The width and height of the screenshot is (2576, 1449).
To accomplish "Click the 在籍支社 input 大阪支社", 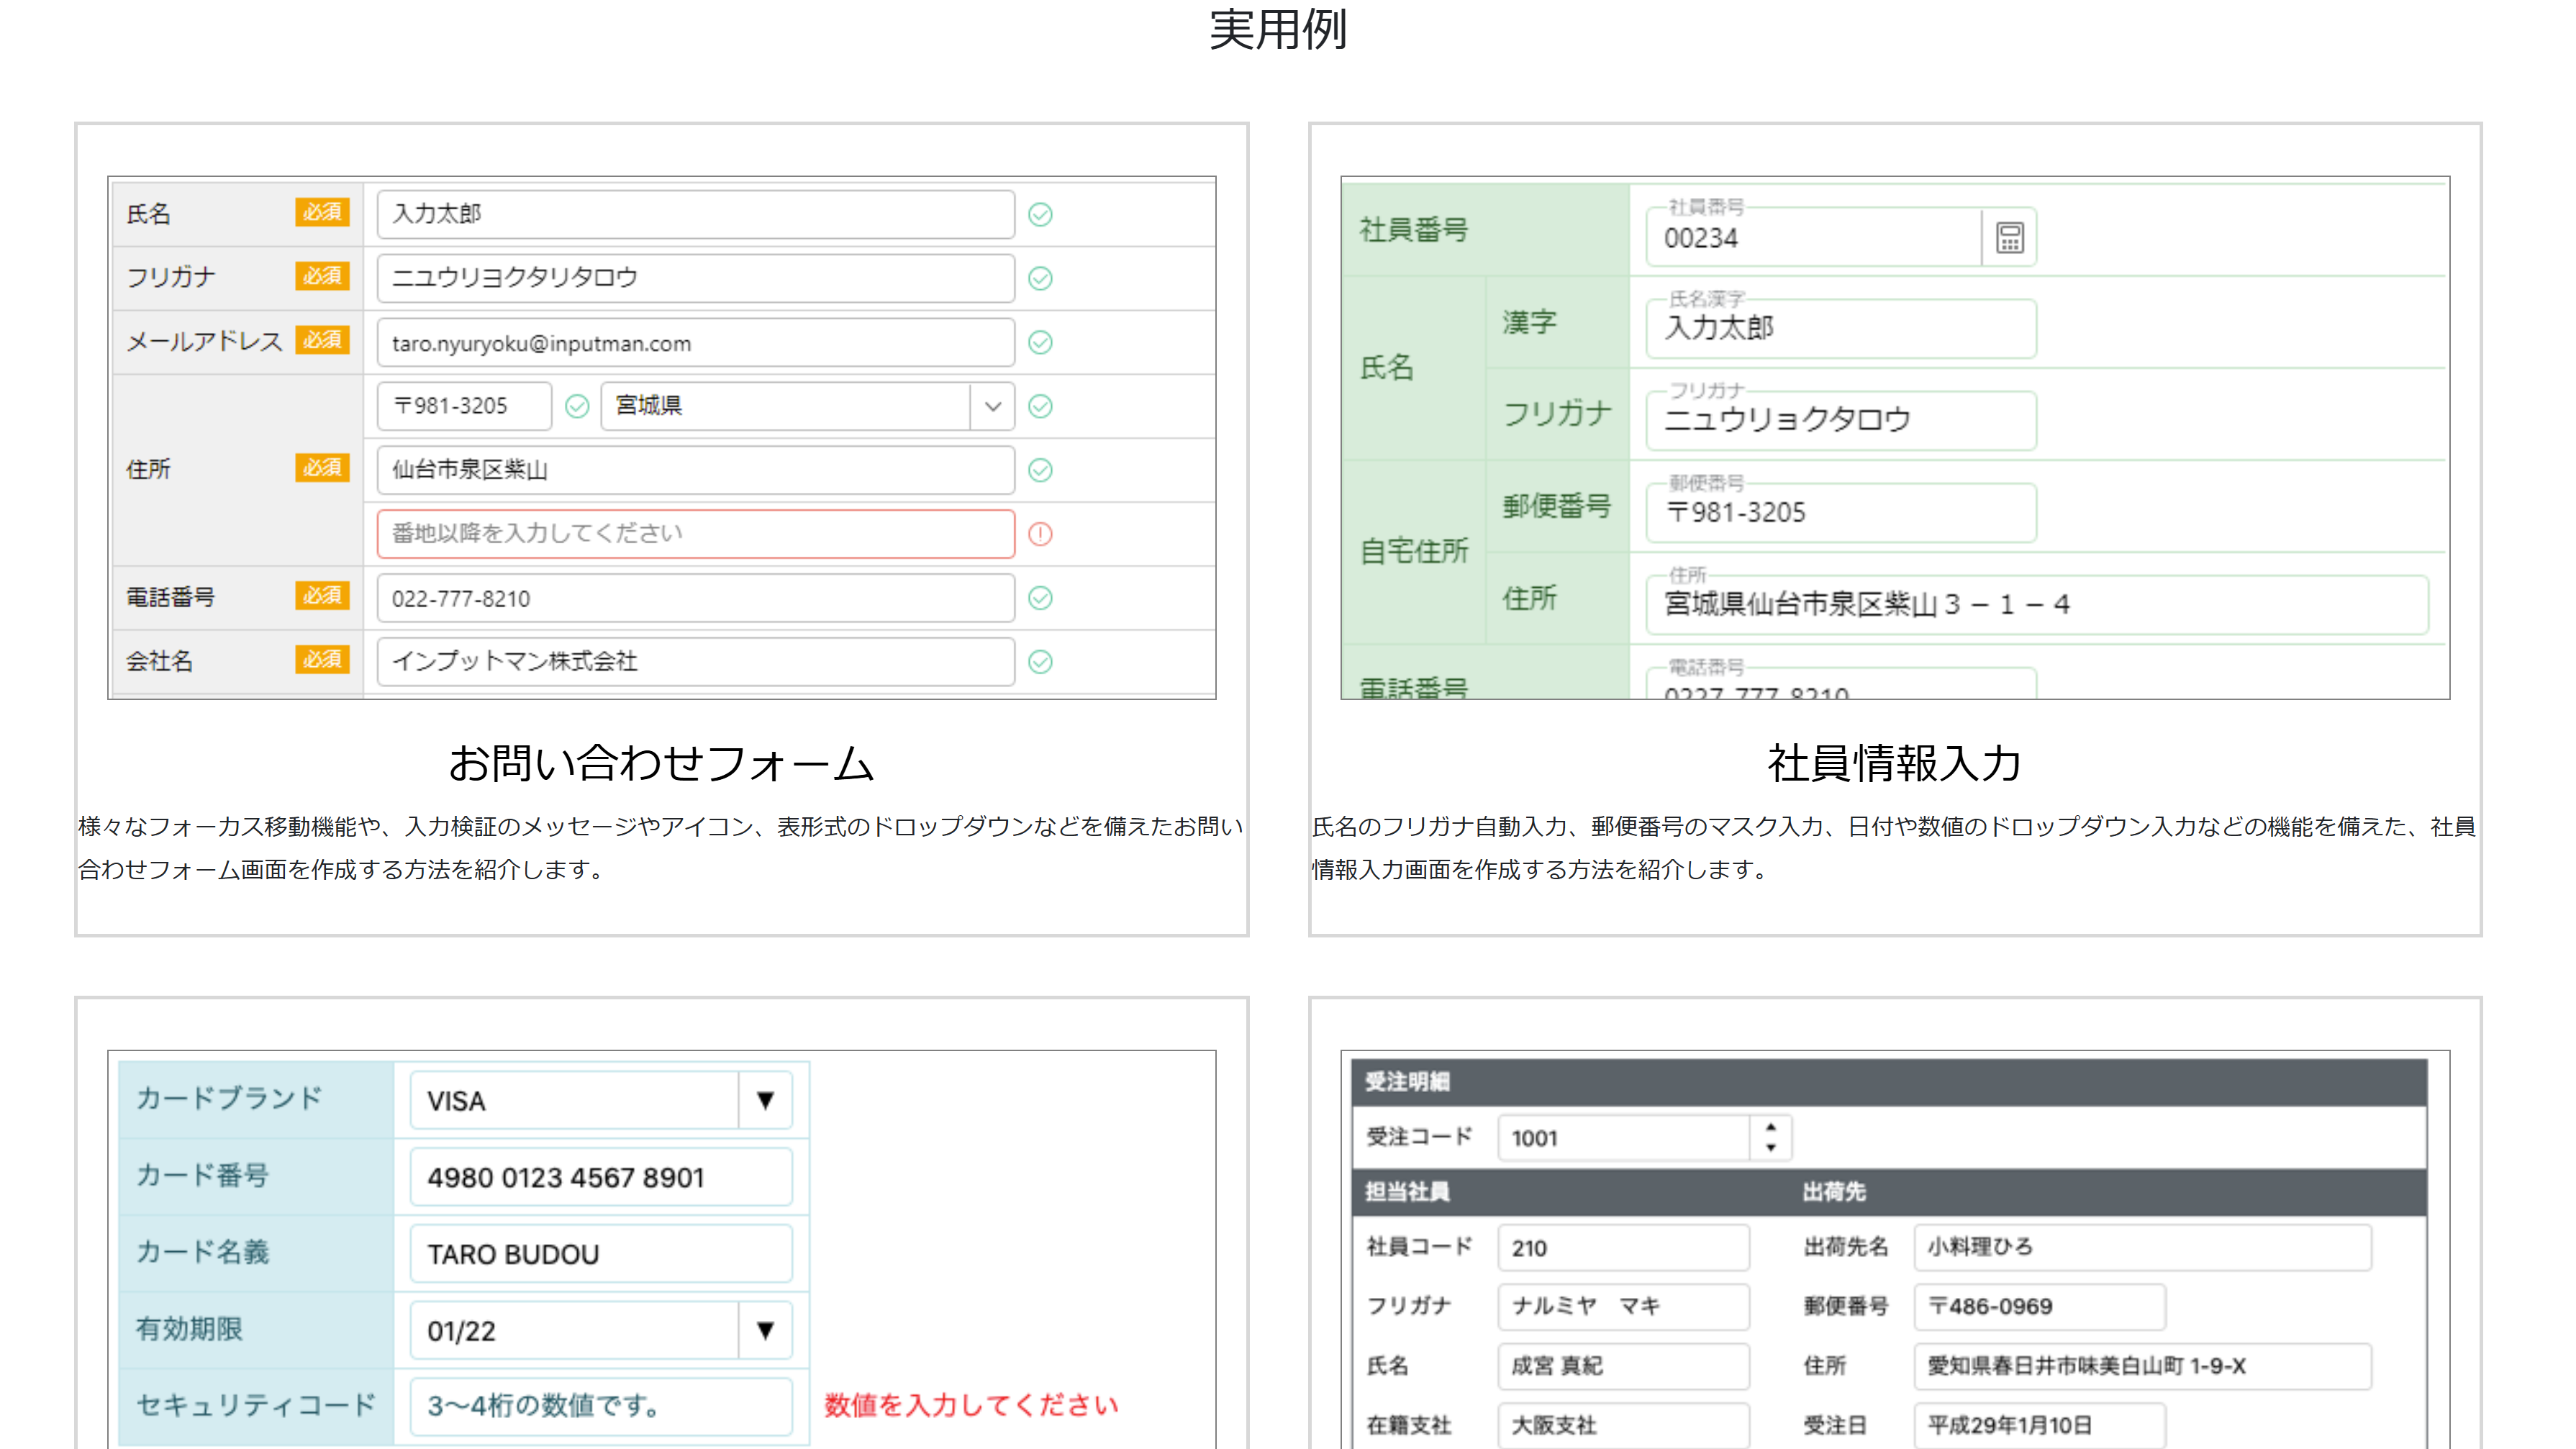I will click(1623, 1425).
